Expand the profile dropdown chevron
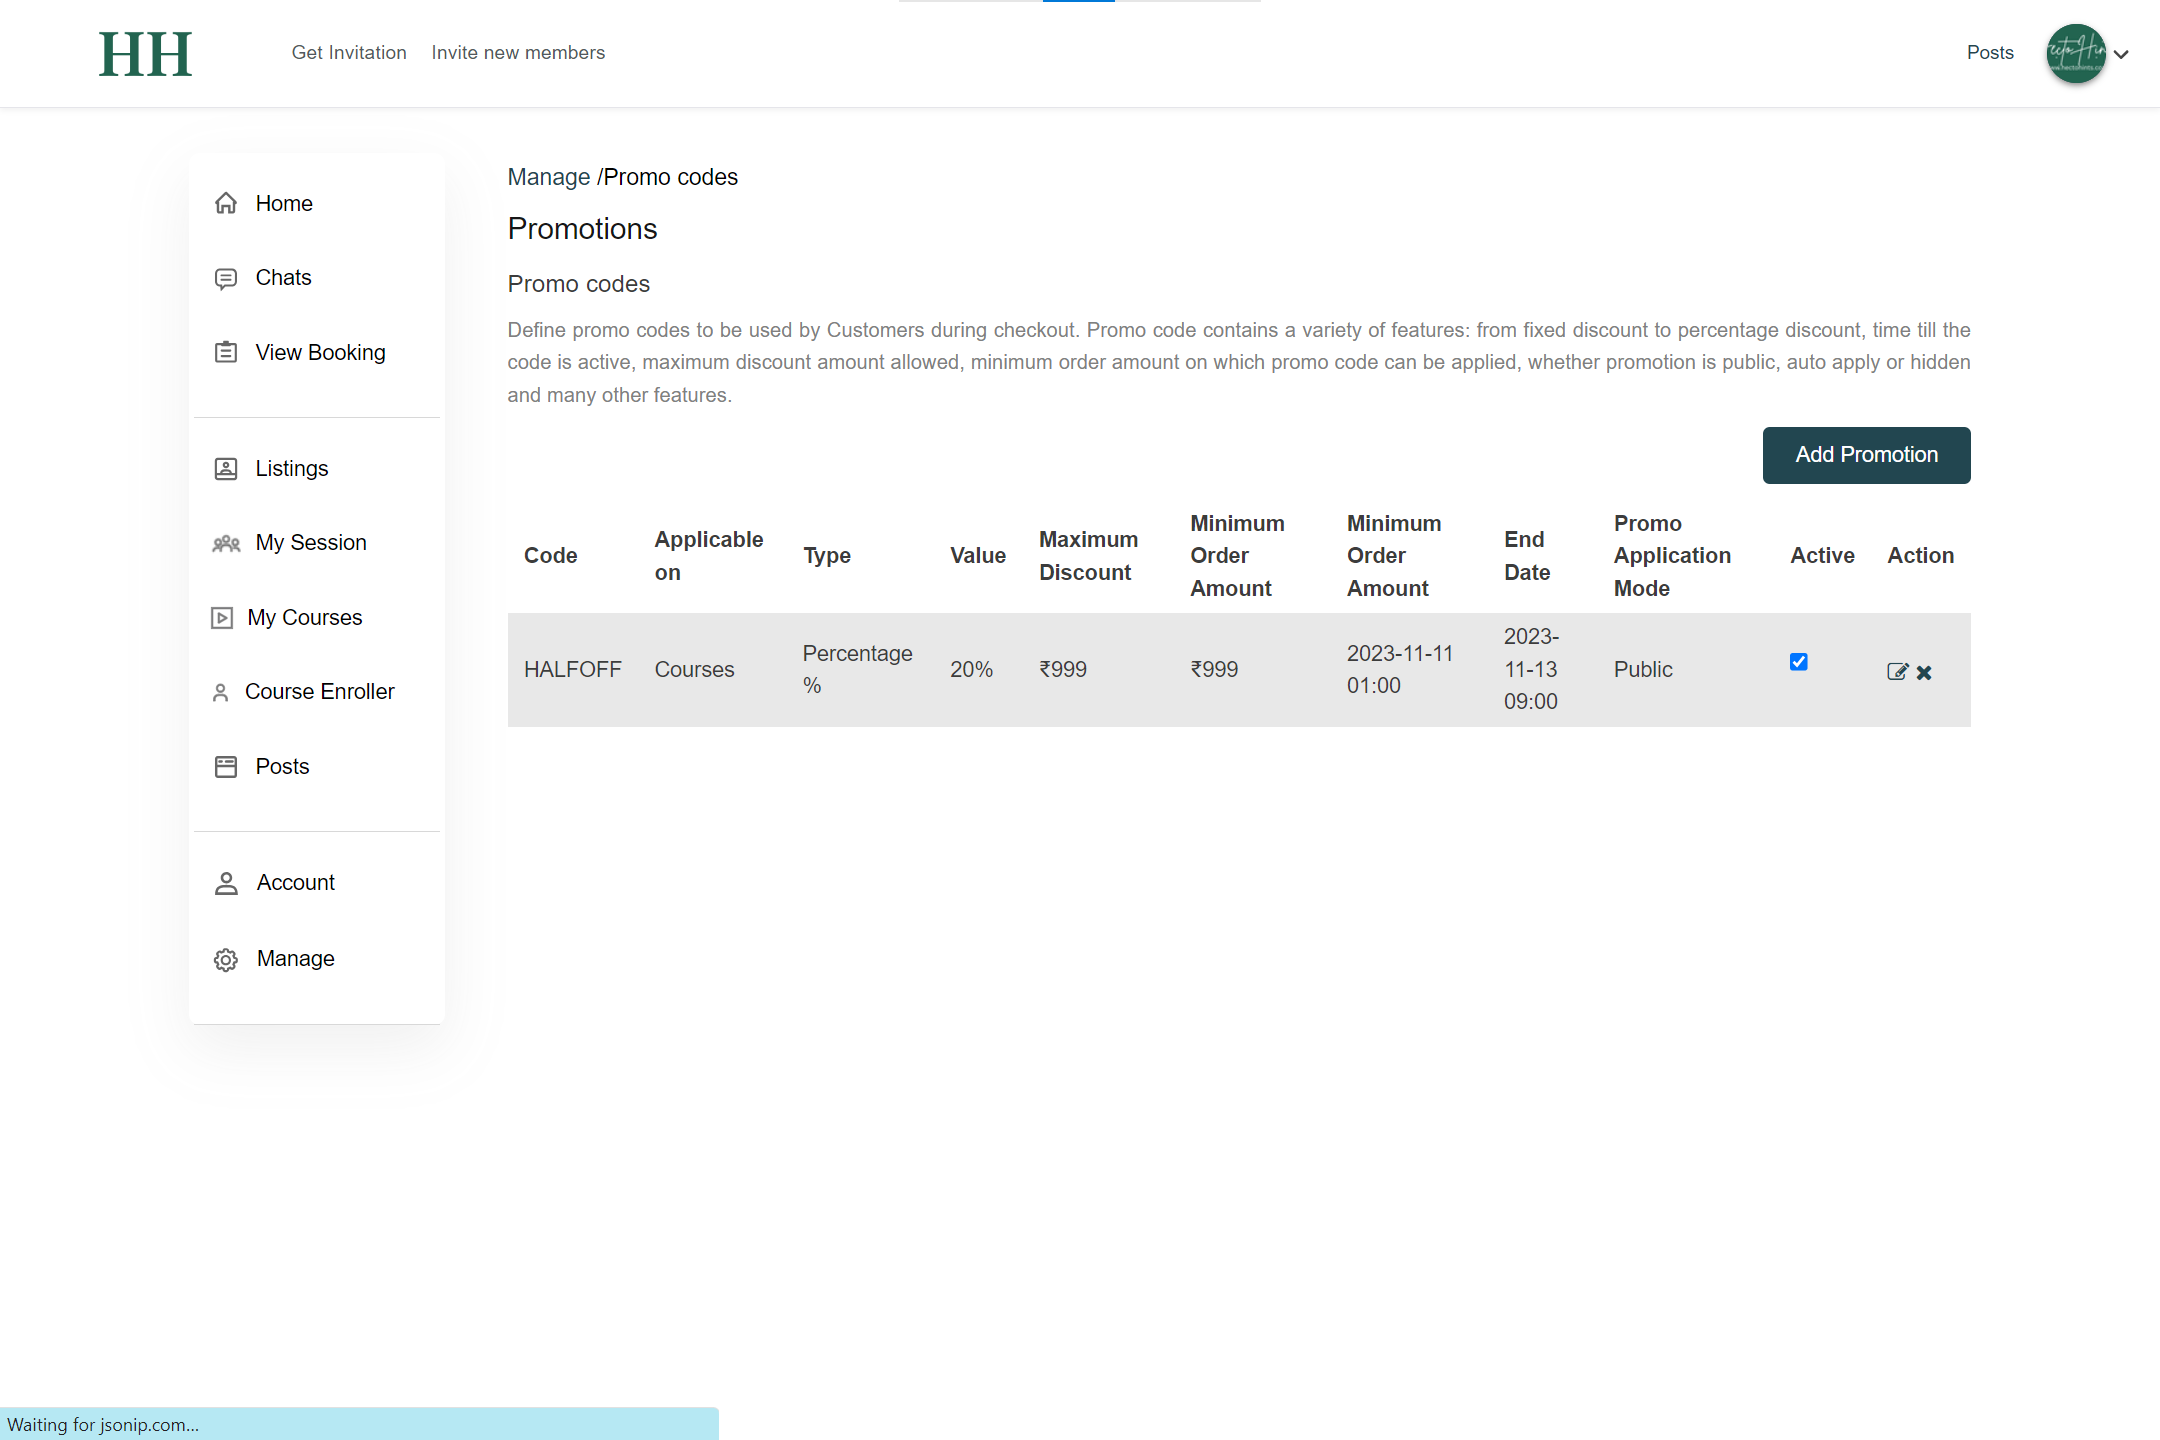2160x1440 pixels. coord(2121,54)
